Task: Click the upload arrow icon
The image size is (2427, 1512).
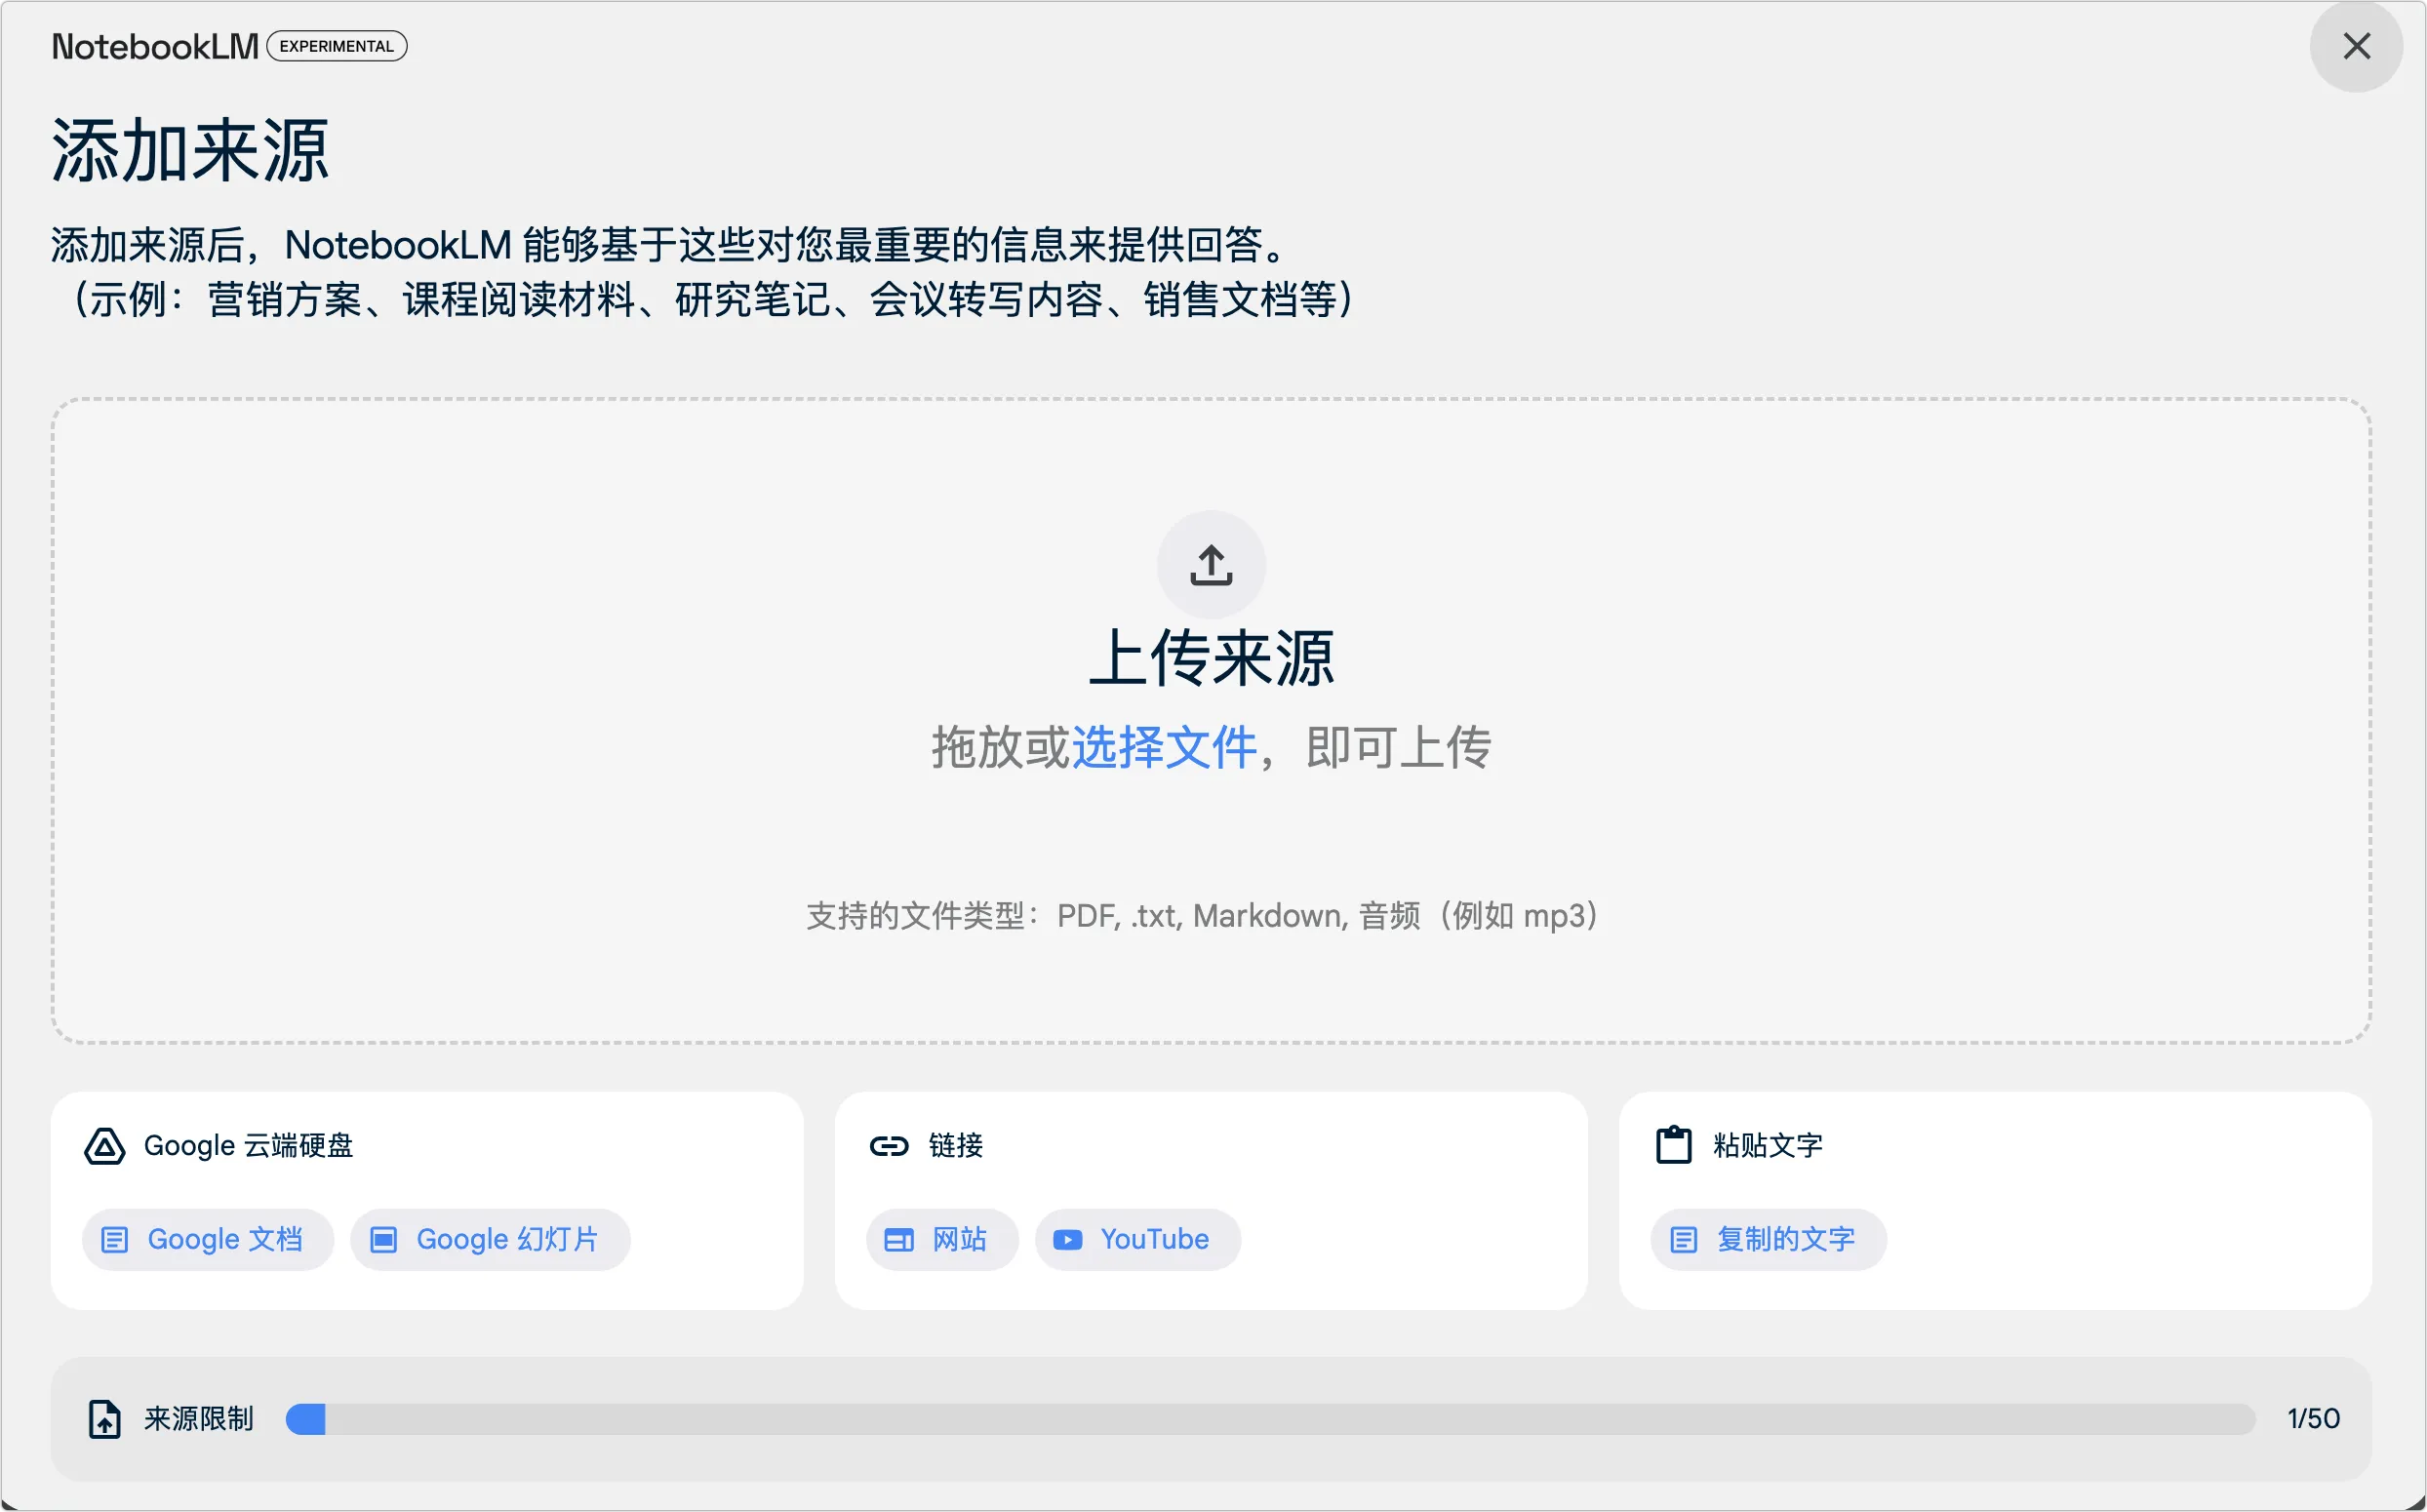Action: 1211,565
